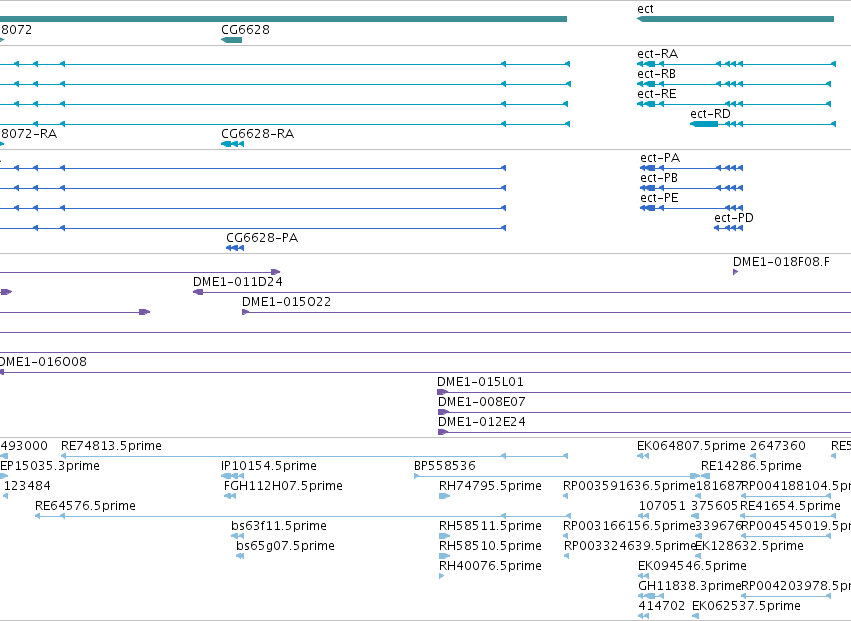851x621 pixels.
Task: Select the bs63f11.5prime EST label
Action: (279, 526)
